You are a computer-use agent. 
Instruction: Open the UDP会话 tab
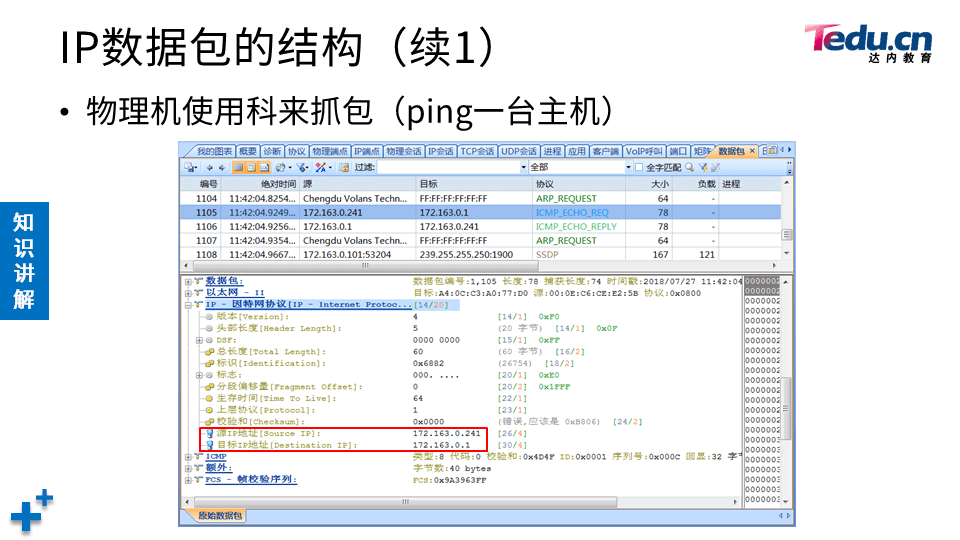click(519, 151)
